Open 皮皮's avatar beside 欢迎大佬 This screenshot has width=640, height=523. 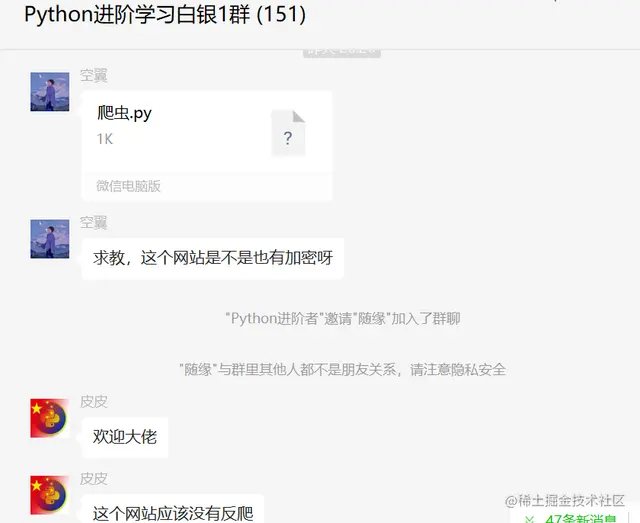[50, 418]
